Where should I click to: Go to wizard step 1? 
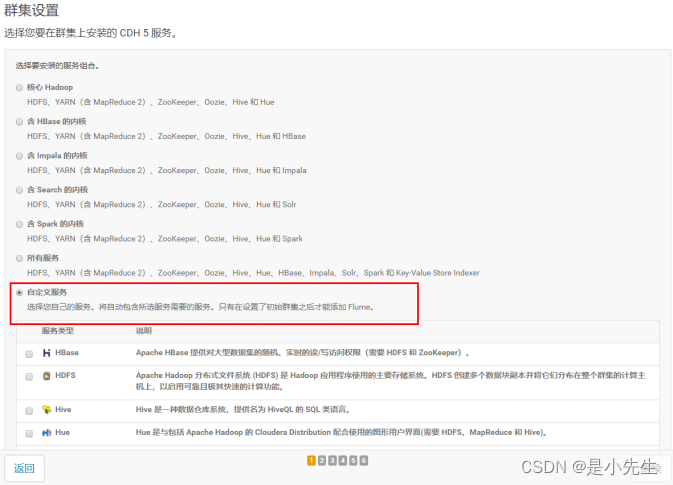click(x=311, y=461)
